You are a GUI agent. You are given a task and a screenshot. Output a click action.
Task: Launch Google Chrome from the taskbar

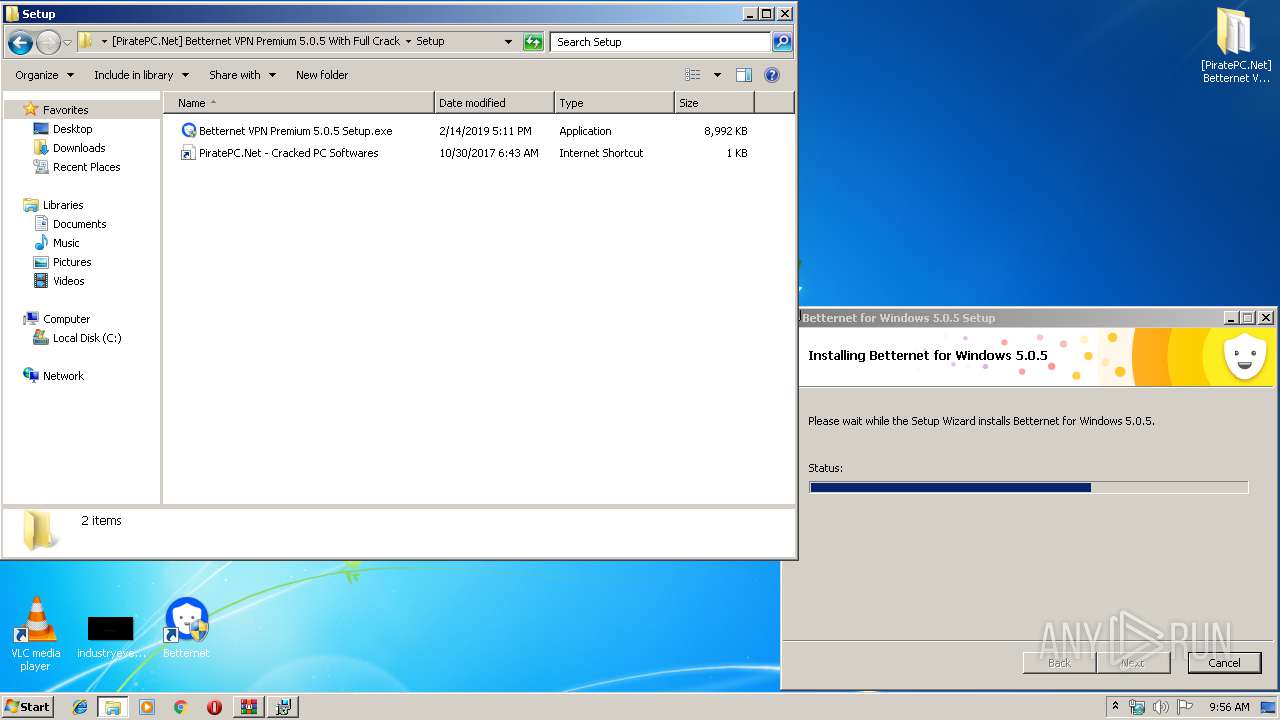tap(181, 707)
